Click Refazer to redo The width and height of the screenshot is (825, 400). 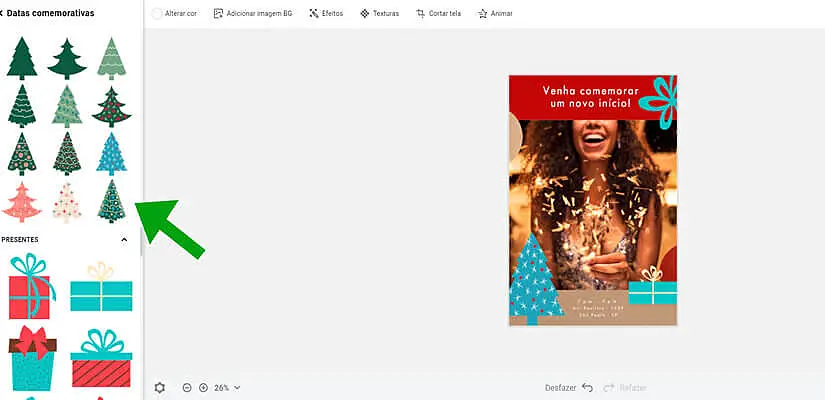point(625,388)
